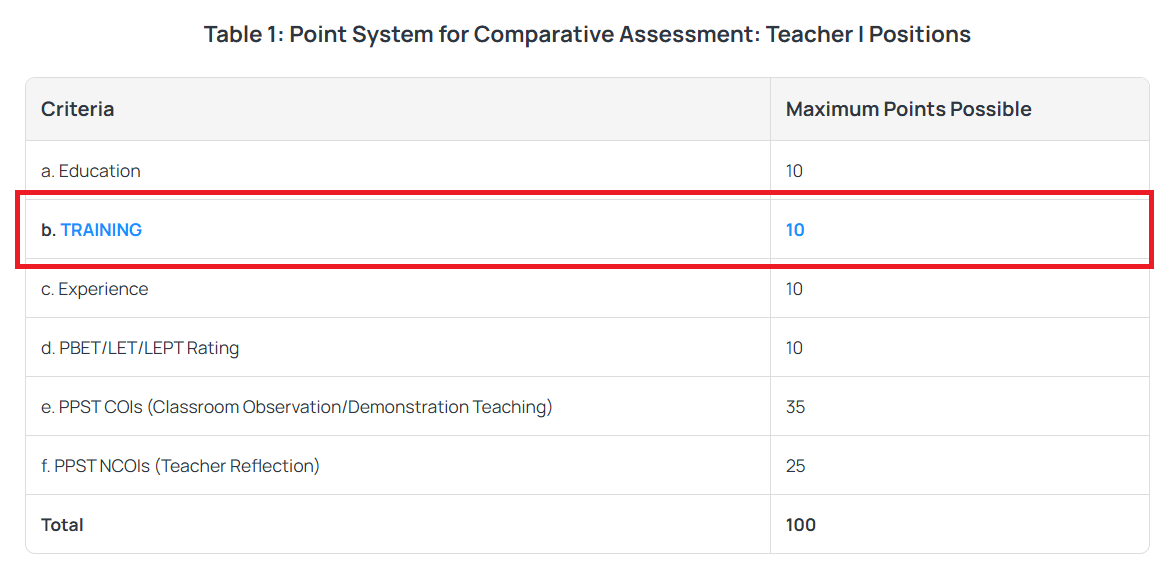The height and width of the screenshot is (571, 1171).
Task: Click the PPST NCOIs Teacher Reflection row
Action: point(180,466)
